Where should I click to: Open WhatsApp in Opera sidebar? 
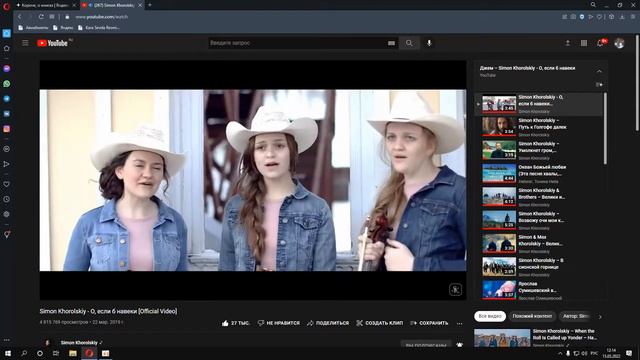(x=7, y=84)
